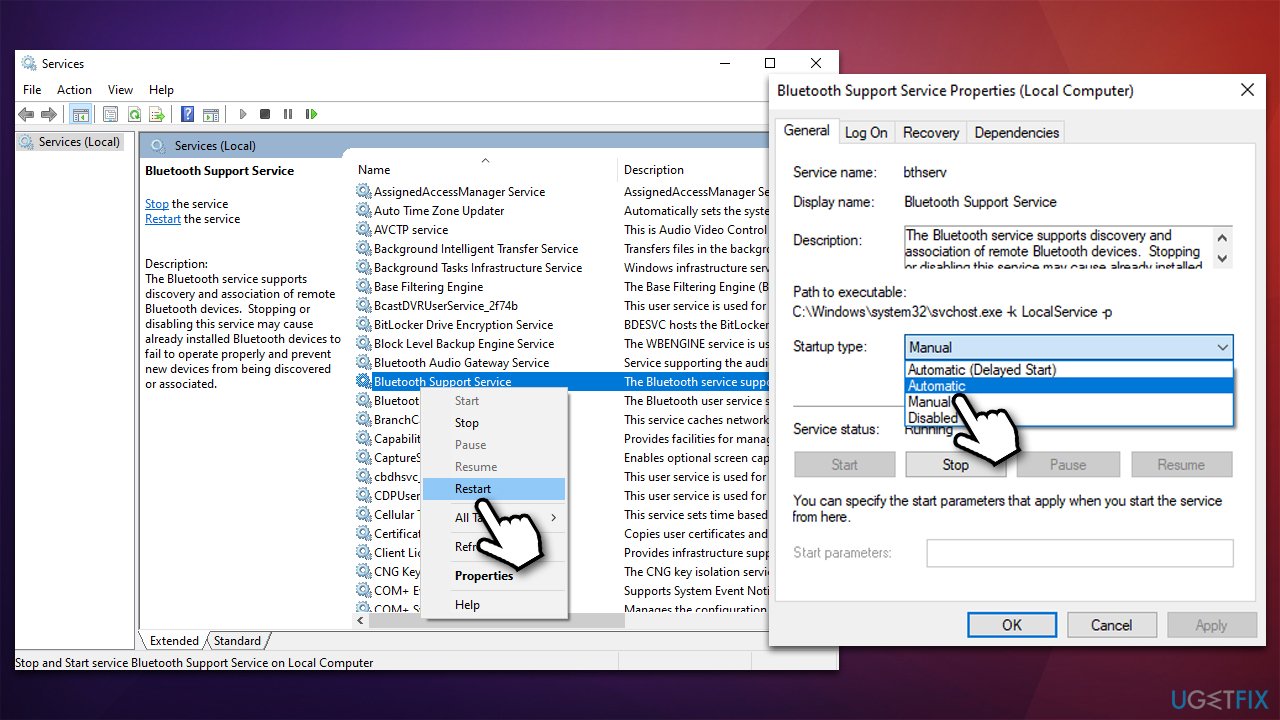This screenshot has width=1280, height=720.
Task: Click gear icon beside AVCTP service
Action: pyautogui.click(x=364, y=229)
